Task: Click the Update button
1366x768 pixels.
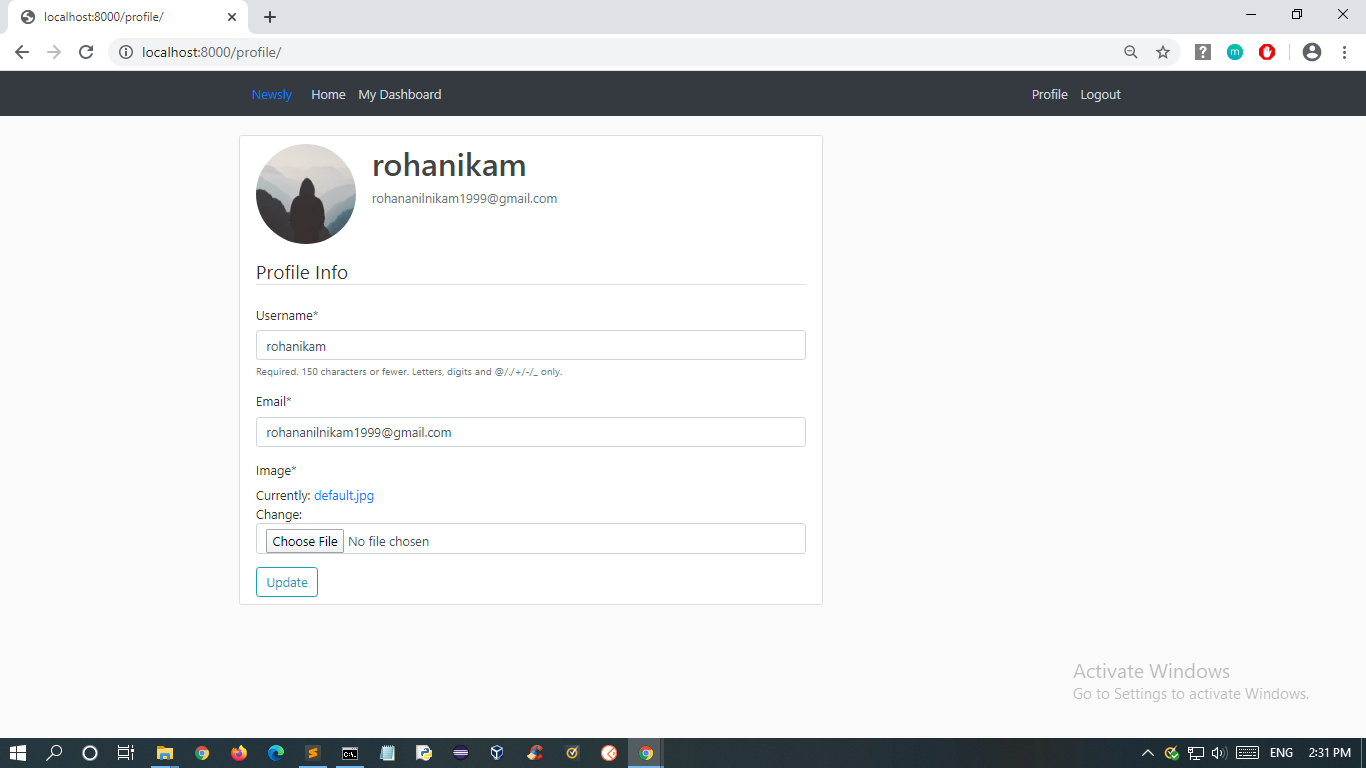Action: (x=287, y=582)
